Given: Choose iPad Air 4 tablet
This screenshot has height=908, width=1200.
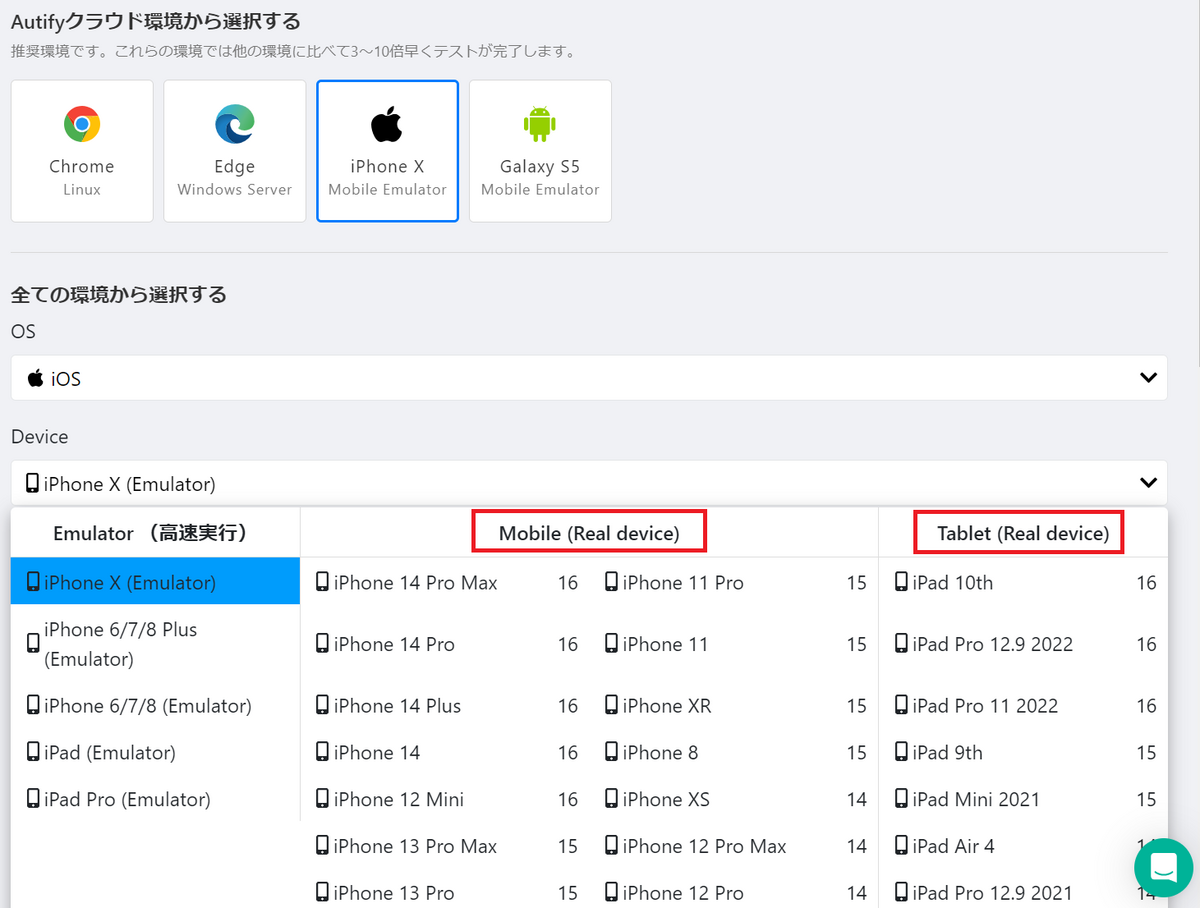Looking at the screenshot, I should point(1025,846).
